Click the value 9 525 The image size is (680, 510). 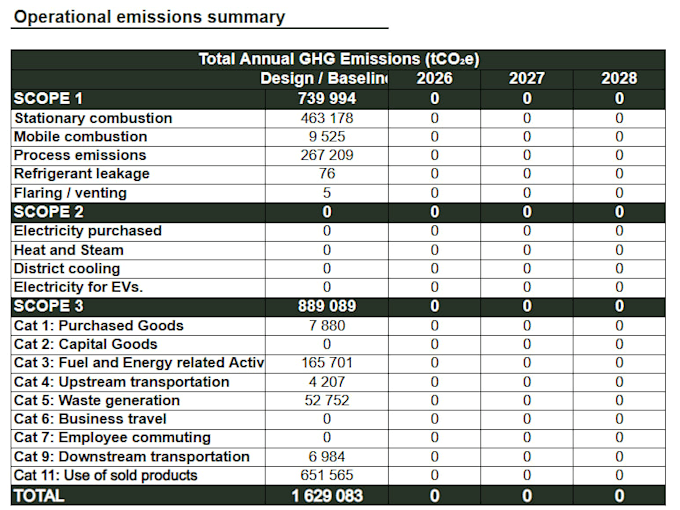pyautogui.click(x=327, y=137)
